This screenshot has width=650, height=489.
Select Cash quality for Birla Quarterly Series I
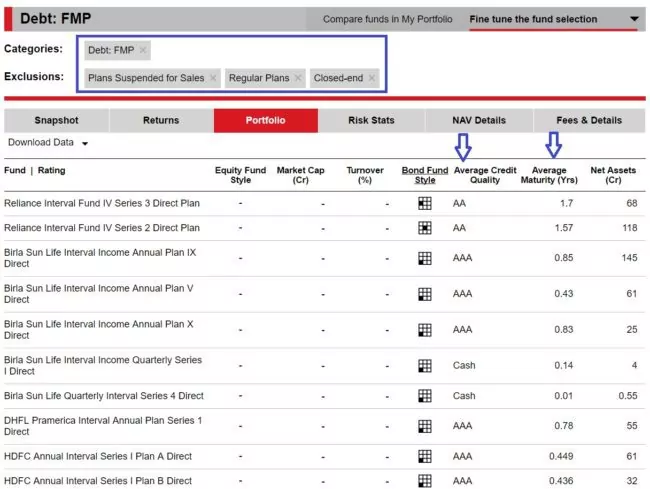click(464, 366)
